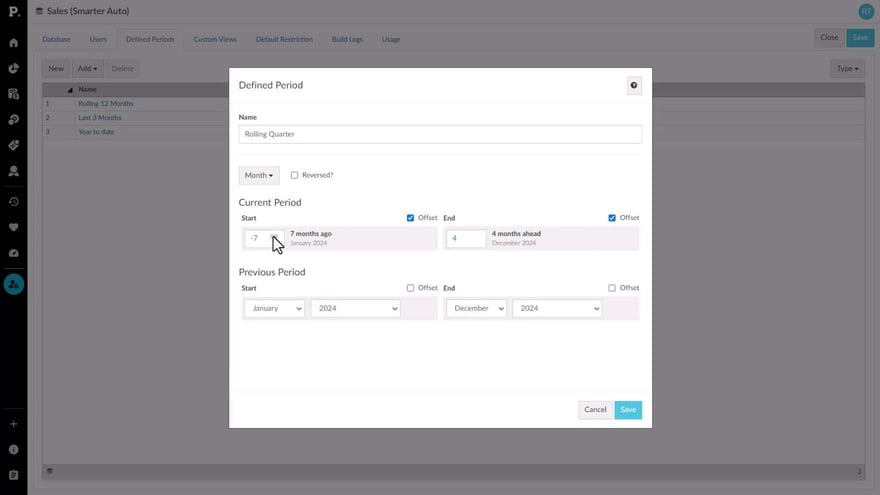Viewport: 880px width, 495px height.
Task: Enable Previous Period Start Offset checkbox
Action: tap(410, 288)
